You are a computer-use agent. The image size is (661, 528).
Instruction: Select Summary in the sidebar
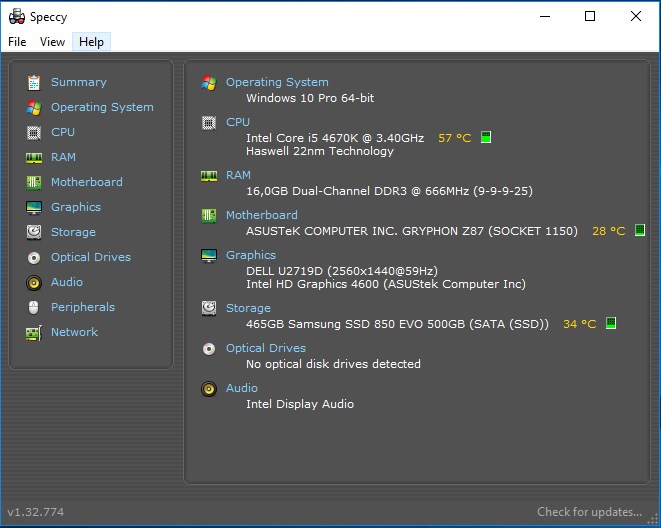[x=79, y=82]
